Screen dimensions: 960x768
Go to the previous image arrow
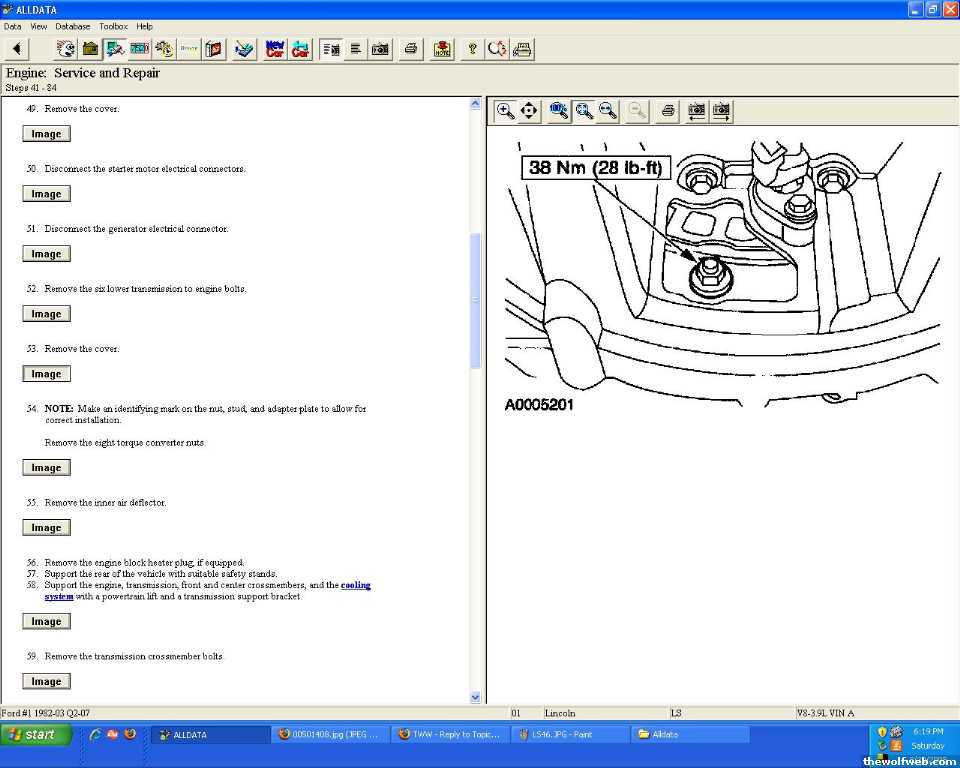696,111
